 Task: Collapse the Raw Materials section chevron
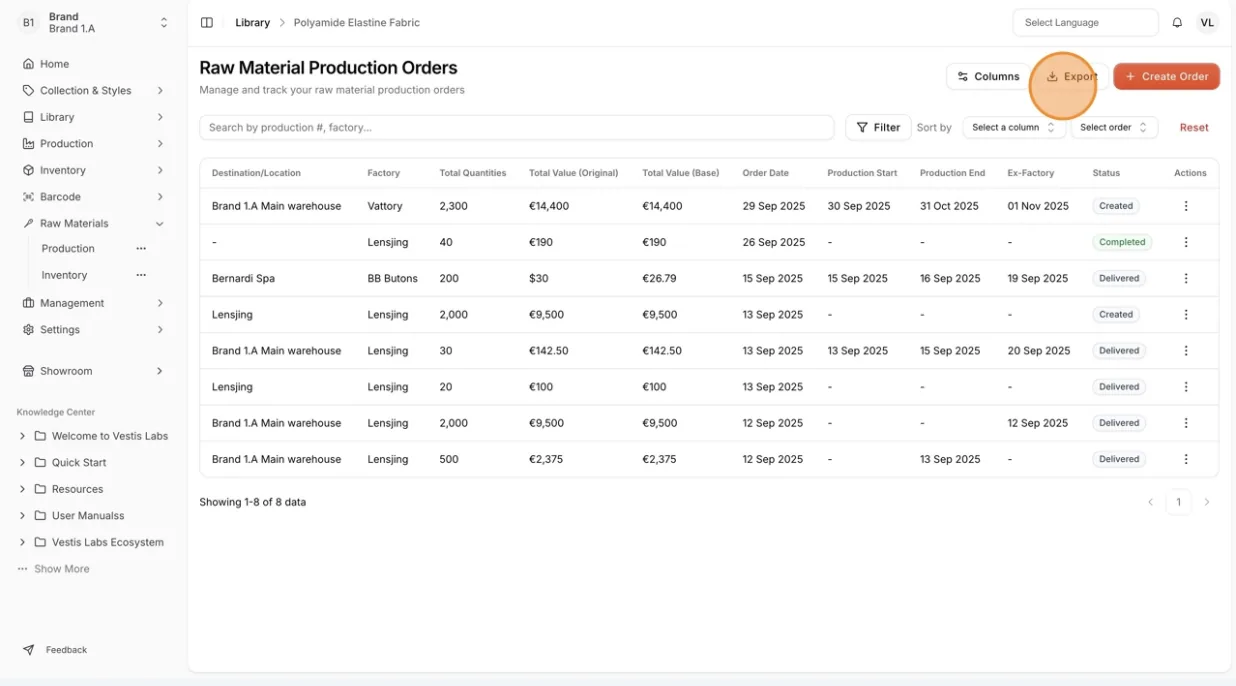coord(160,224)
